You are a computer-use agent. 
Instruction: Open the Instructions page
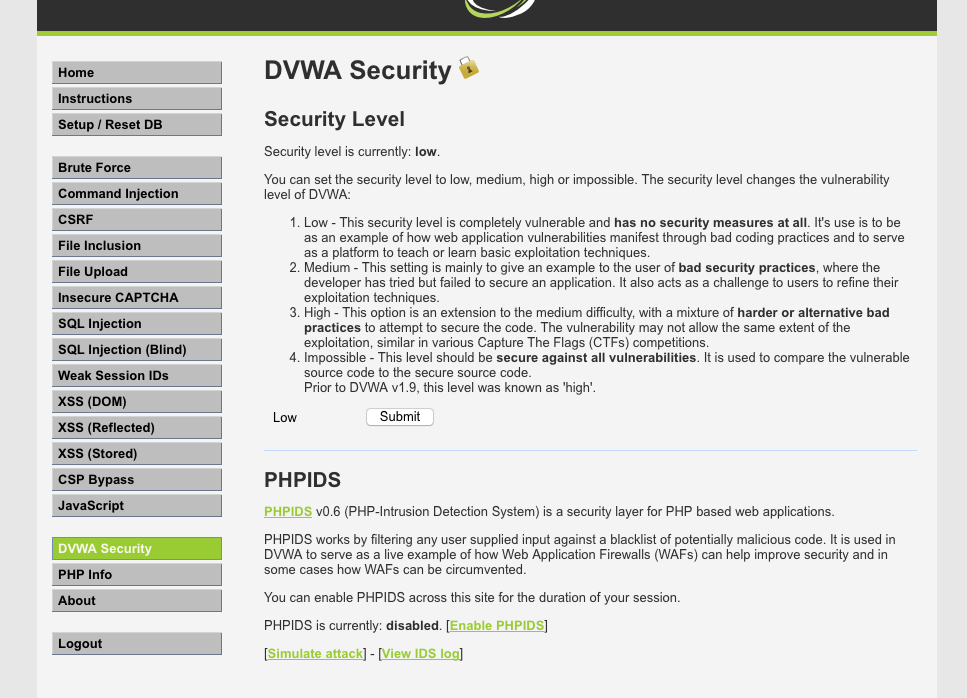click(137, 98)
